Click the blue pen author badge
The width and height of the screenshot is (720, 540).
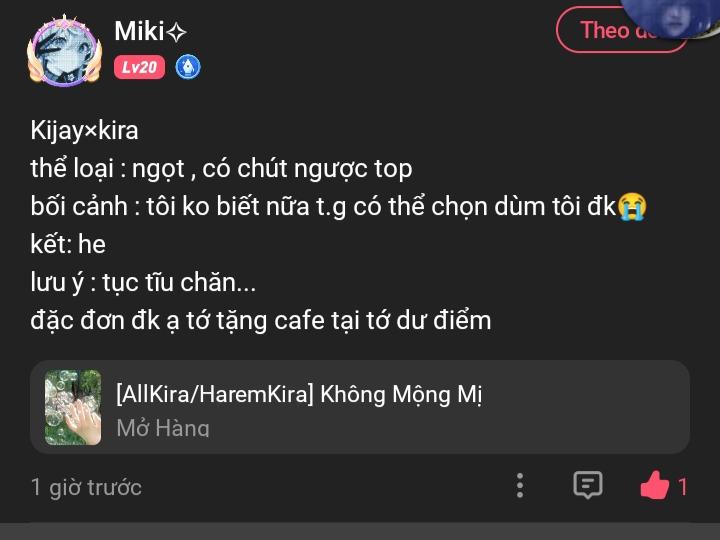188,67
